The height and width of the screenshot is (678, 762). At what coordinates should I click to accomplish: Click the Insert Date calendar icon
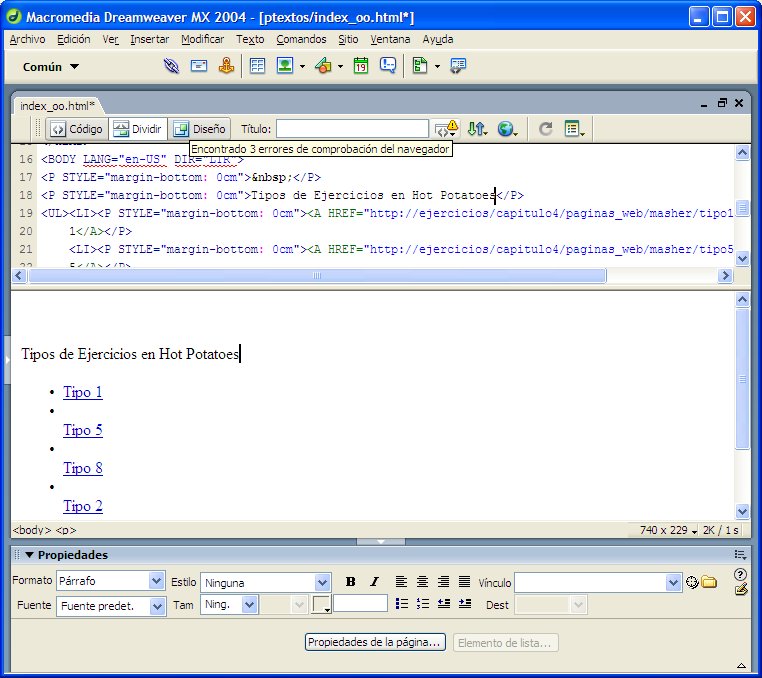tap(360, 67)
